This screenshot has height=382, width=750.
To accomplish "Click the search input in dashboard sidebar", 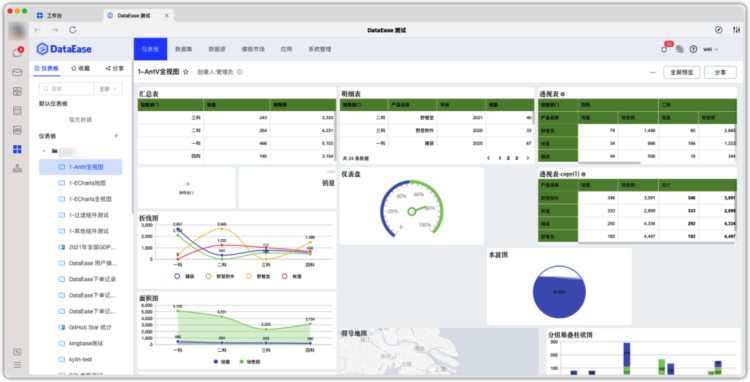I will [66, 89].
